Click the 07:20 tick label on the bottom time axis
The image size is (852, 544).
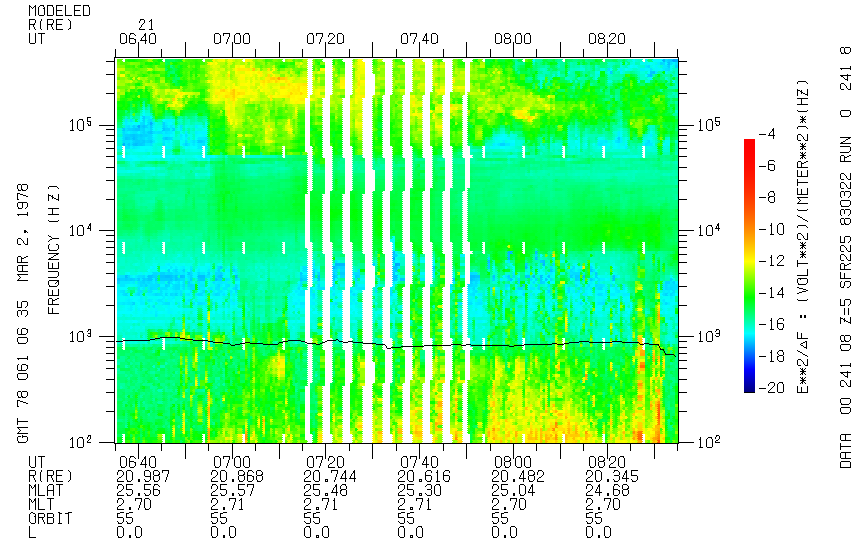(324, 462)
